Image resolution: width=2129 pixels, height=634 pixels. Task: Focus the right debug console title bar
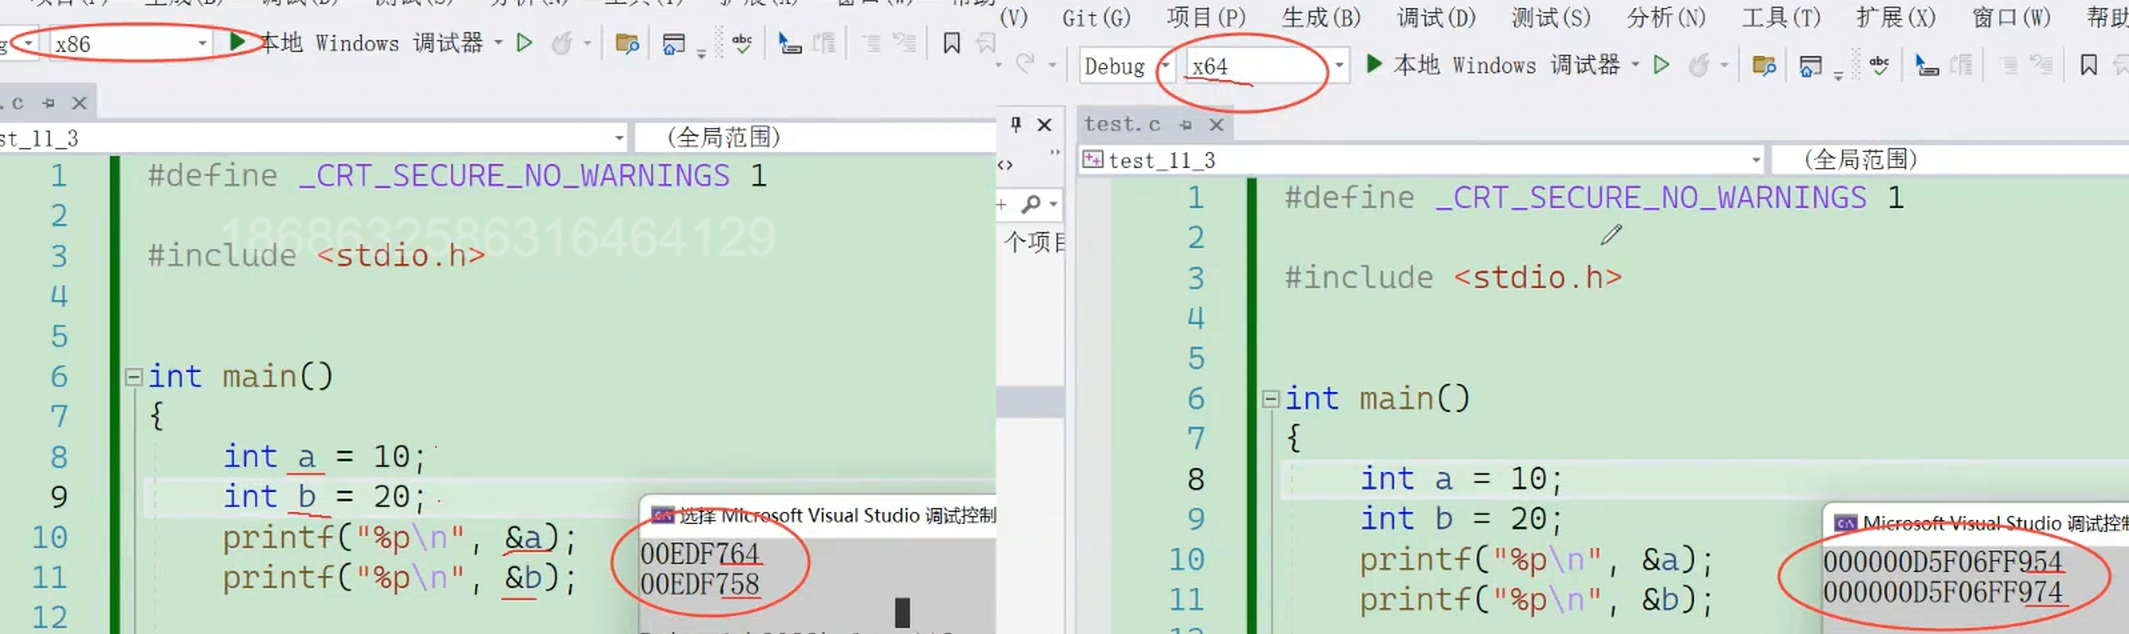1977,523
